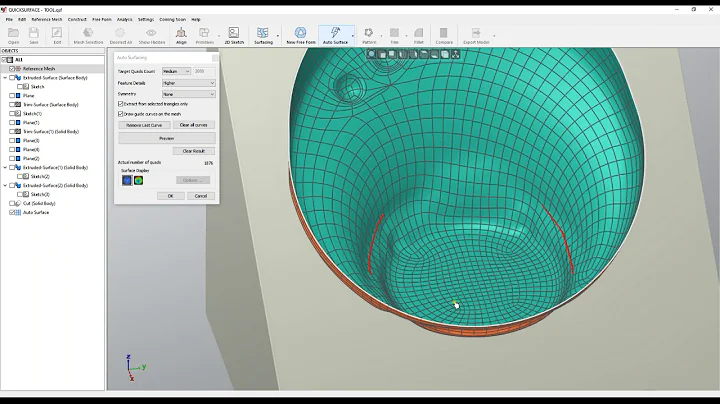
Task: Open the Surfacing dropdown arrow
Action: (x=278, y=36)
